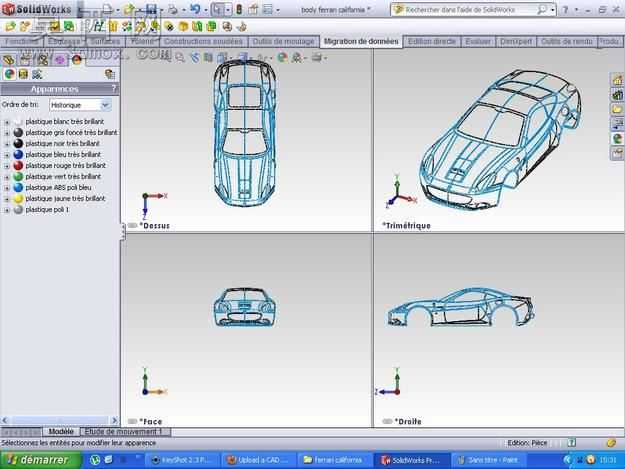Click the icon at right of Appearances panel toolbar
Image resolution: width=625 pixels, height=469 pixels.
click(110, 74)
